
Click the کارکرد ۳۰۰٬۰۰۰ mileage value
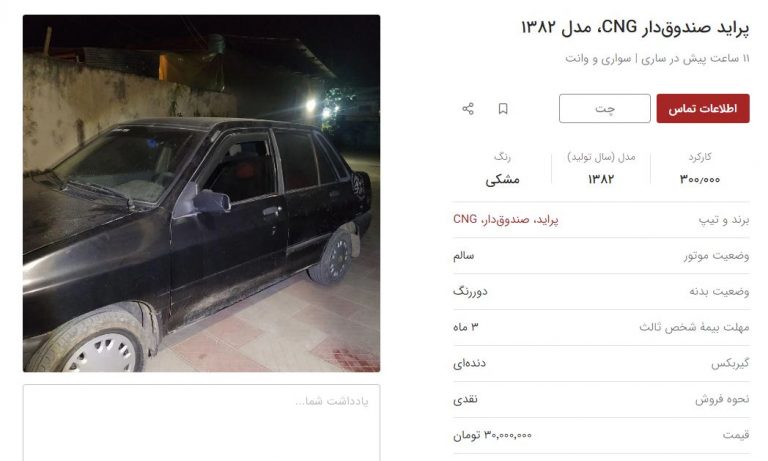tap(699, 179)
